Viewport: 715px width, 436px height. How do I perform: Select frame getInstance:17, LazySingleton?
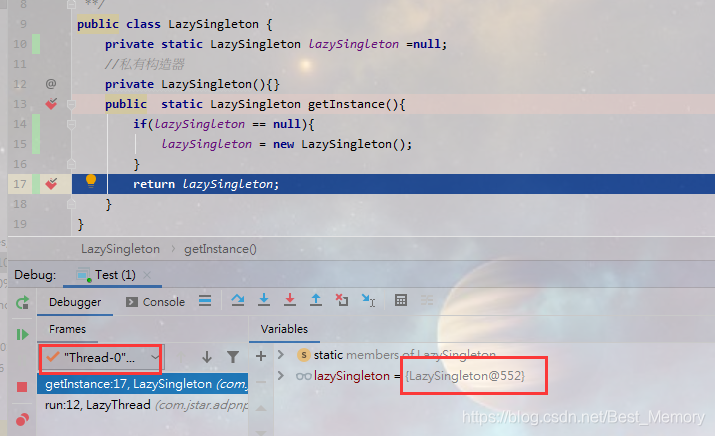143,384
